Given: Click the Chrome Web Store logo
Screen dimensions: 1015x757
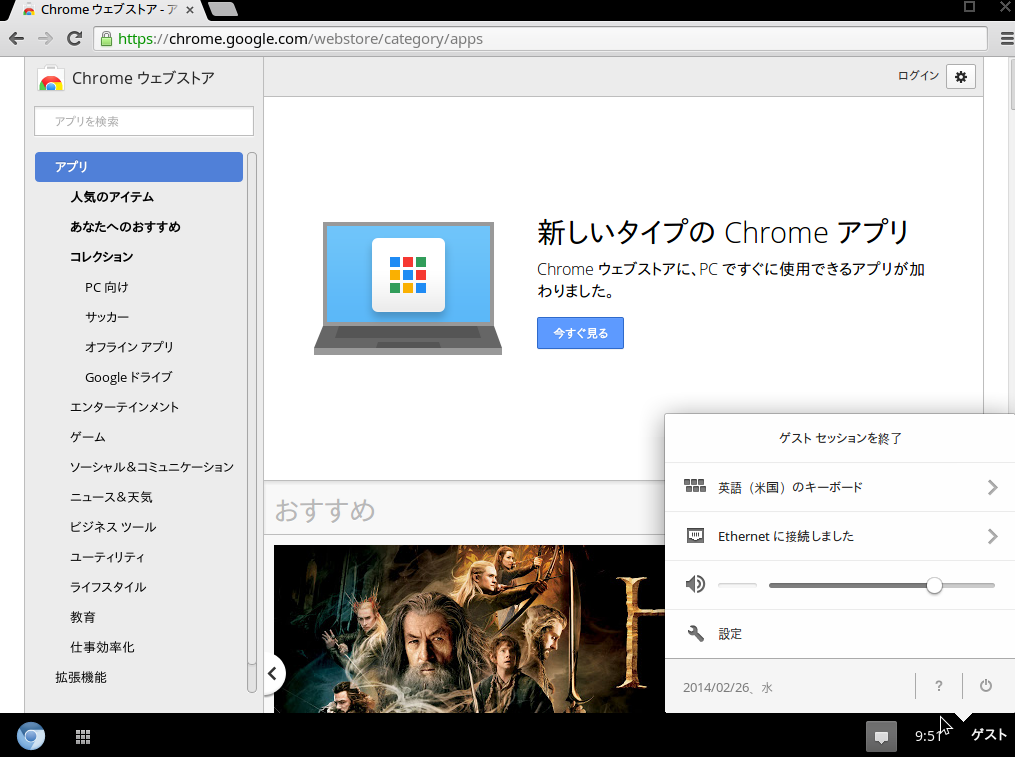Looking at the screenshot, I should coord(50,78).
